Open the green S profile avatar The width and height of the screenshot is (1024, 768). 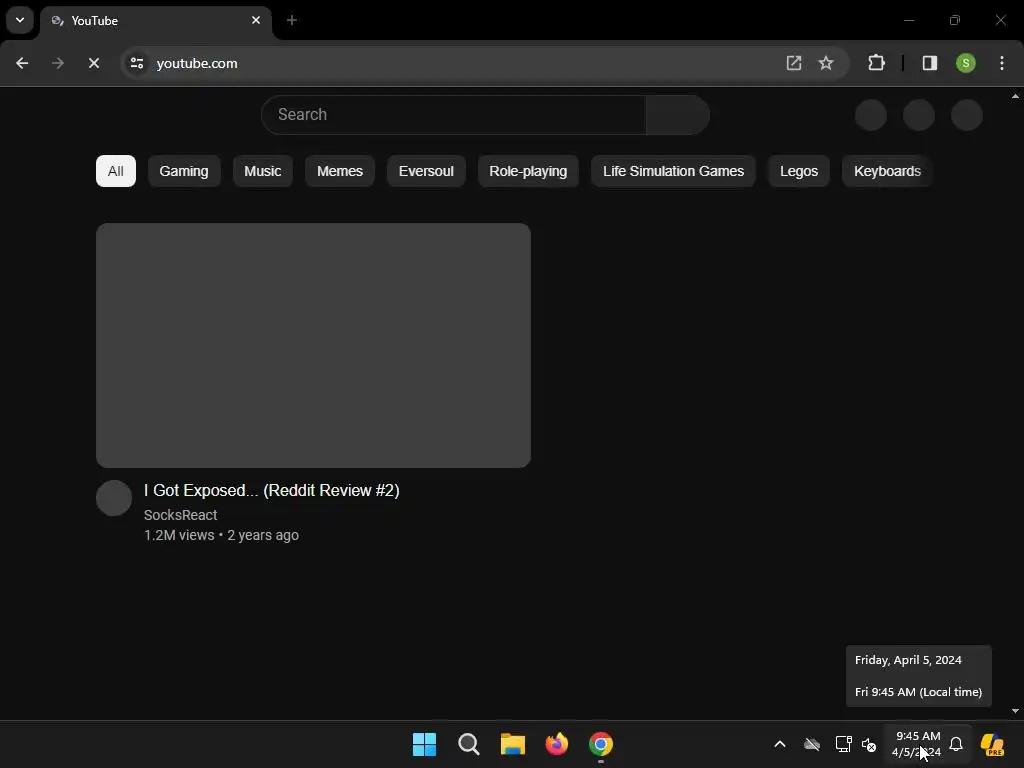965,63
